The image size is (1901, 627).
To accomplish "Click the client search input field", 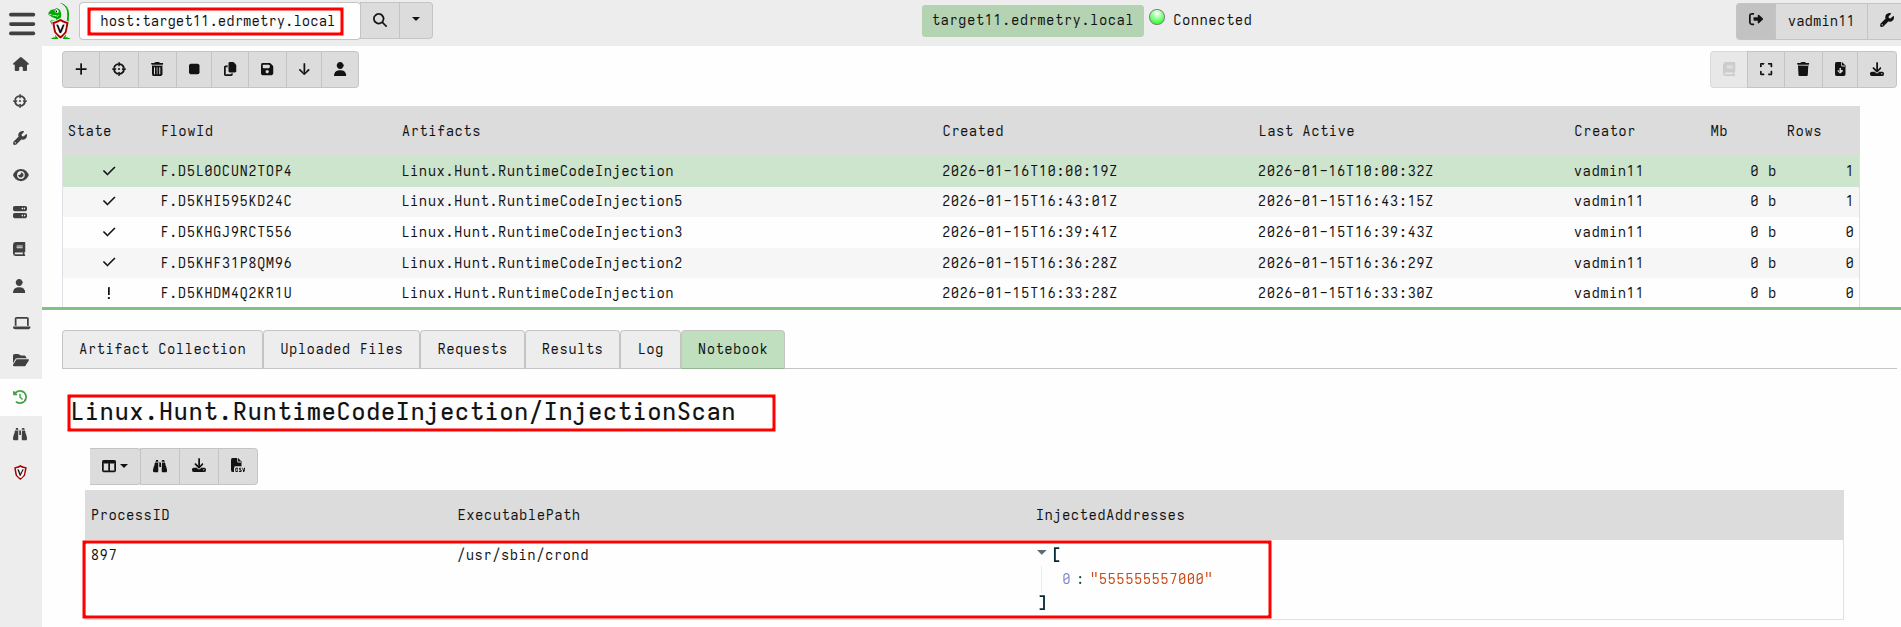I will point(217,21).
